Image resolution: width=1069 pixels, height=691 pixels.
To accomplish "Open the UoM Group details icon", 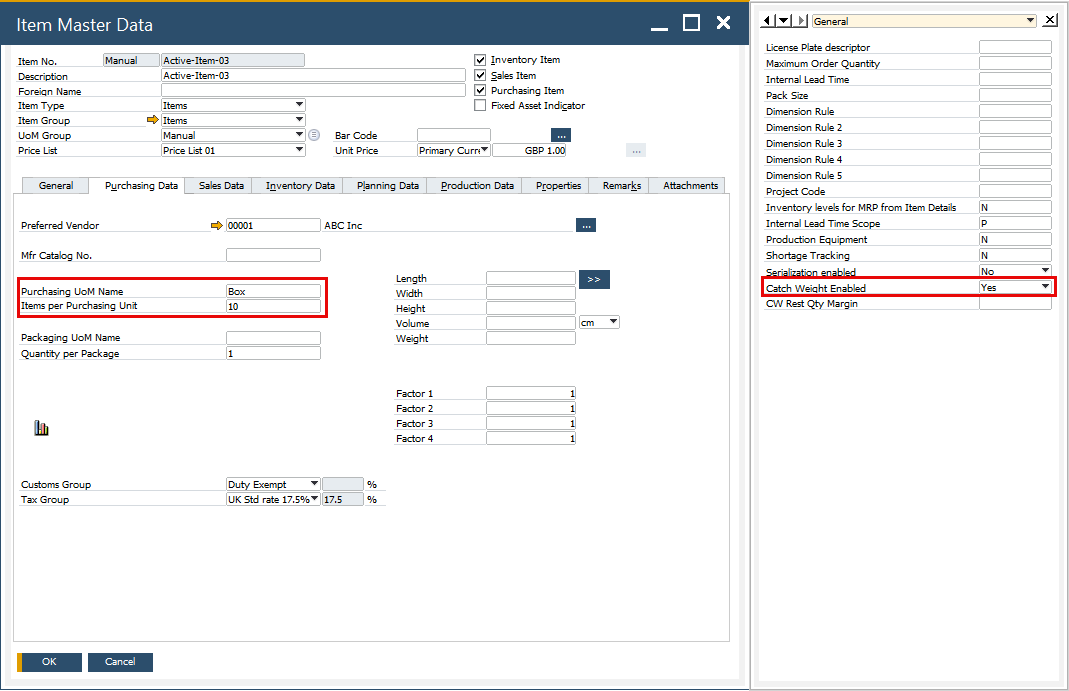I will (314, 135).
